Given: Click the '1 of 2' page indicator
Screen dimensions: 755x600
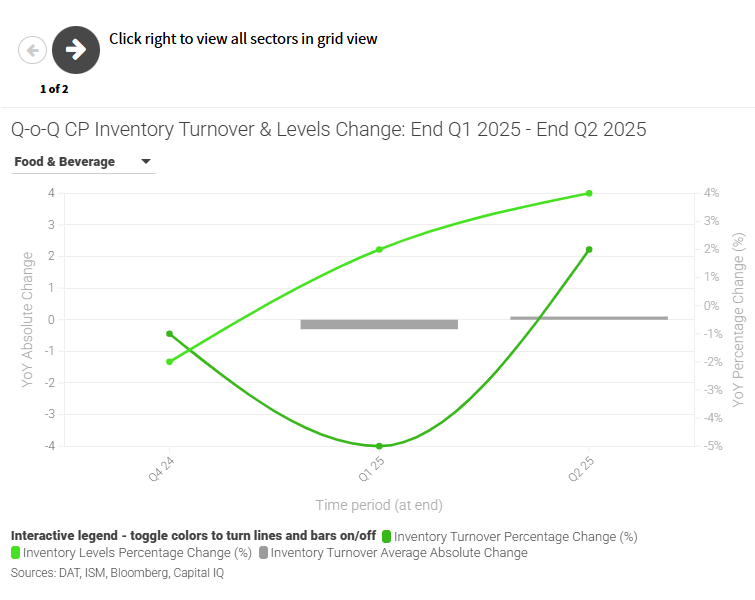Looking at the screenshot, I should pyautogui.click(x=54, y=89).
